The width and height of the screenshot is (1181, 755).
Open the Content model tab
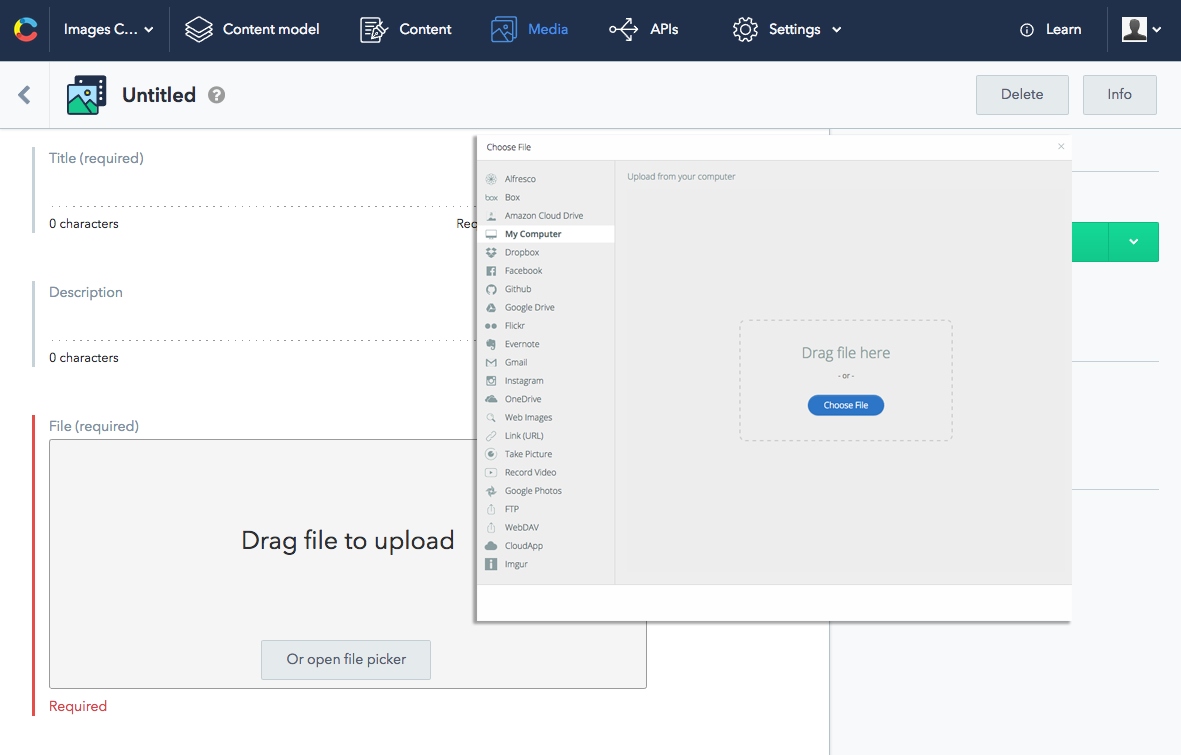(x=252, y=29)
